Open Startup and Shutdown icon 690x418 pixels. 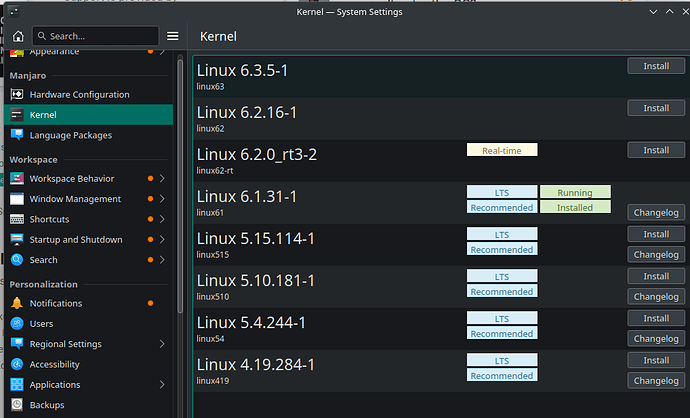(x=17, y=239)
